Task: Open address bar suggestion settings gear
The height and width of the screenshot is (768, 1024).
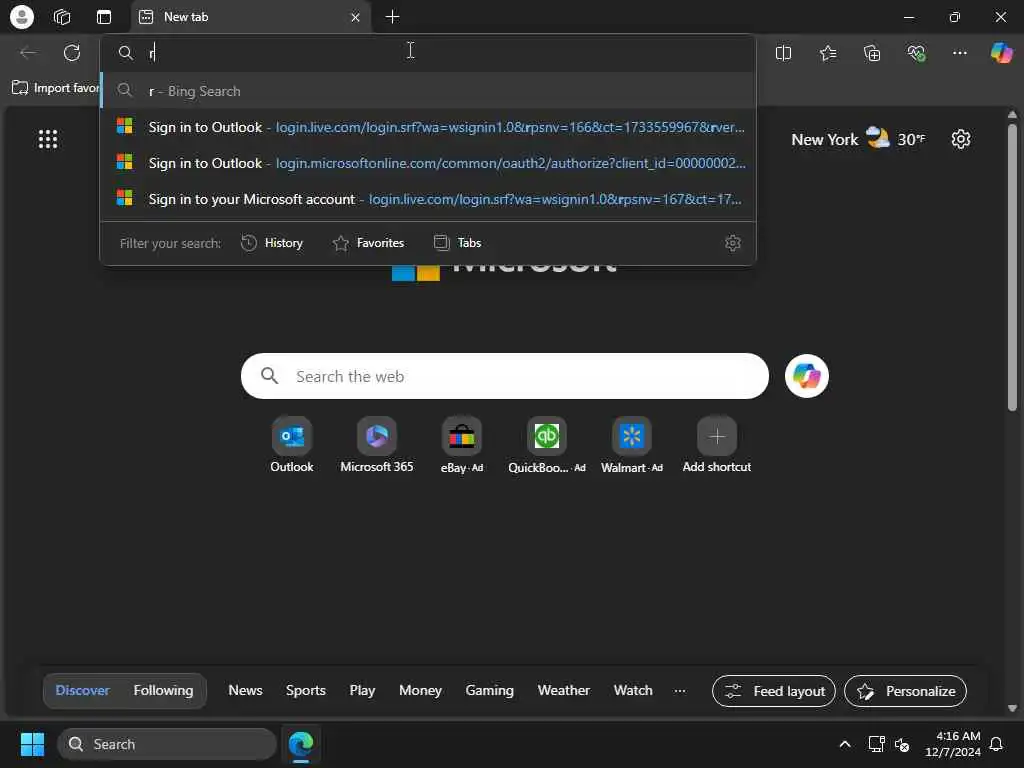Action: tap(733, 243)
